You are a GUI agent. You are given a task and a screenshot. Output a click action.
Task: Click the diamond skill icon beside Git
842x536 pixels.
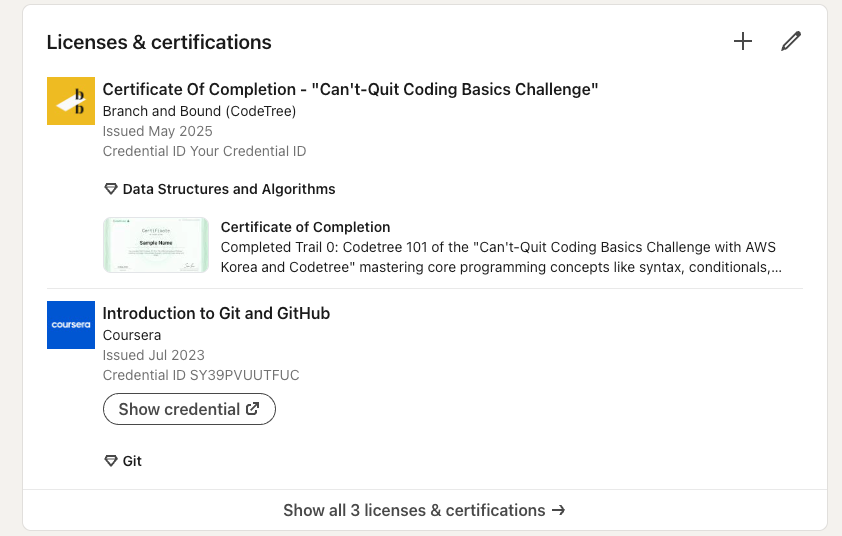[111, 461]
